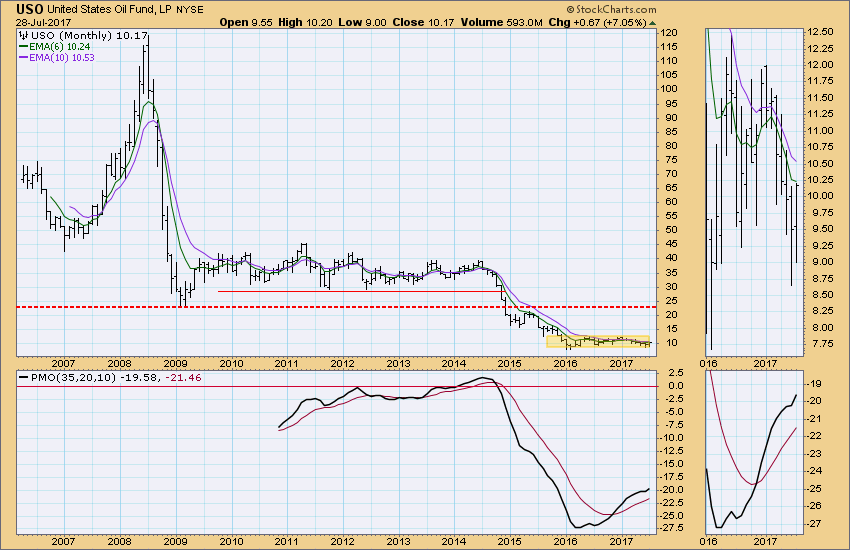Click the red PMO signal value -21.46
The width and height of the screenshot is (850, 550).
(183, 378)
